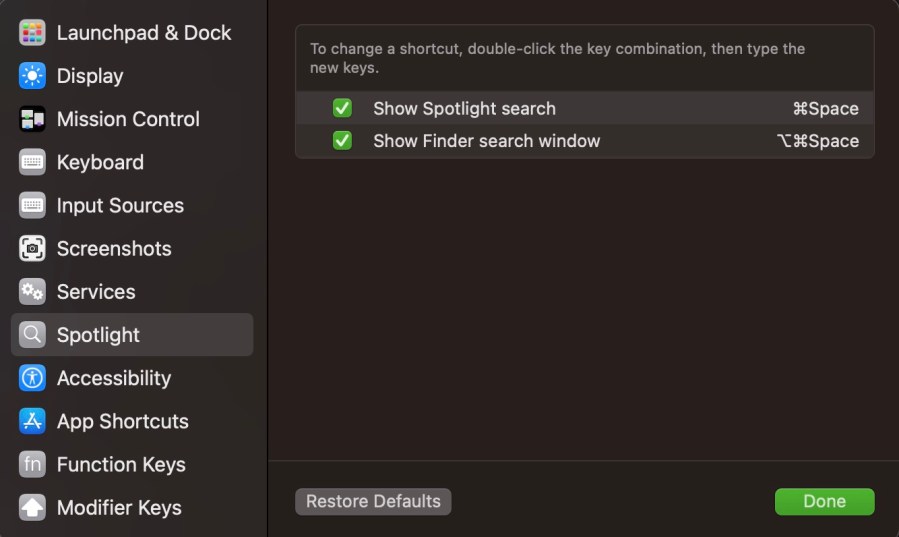Select the Show Finder search window row label
Image resolution: width=899 pixels, height=537 pixels.
pyautogui.click(x=486, y=141)
